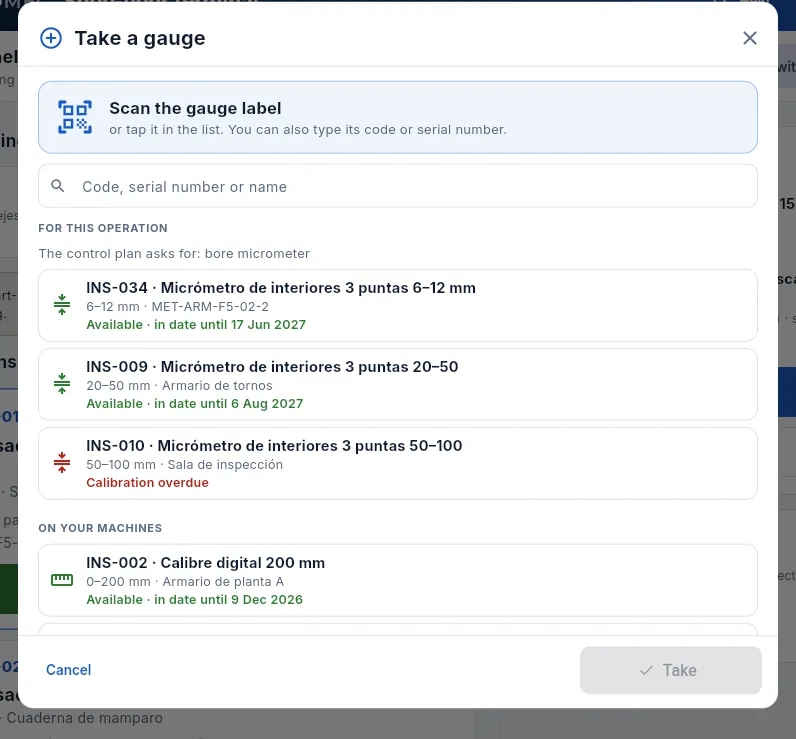The height and width of the screenshot is (739, 796).
Task: Click the bore micrometer icon for INS-034
Action: pyautogui.click(x=62, y=305)
